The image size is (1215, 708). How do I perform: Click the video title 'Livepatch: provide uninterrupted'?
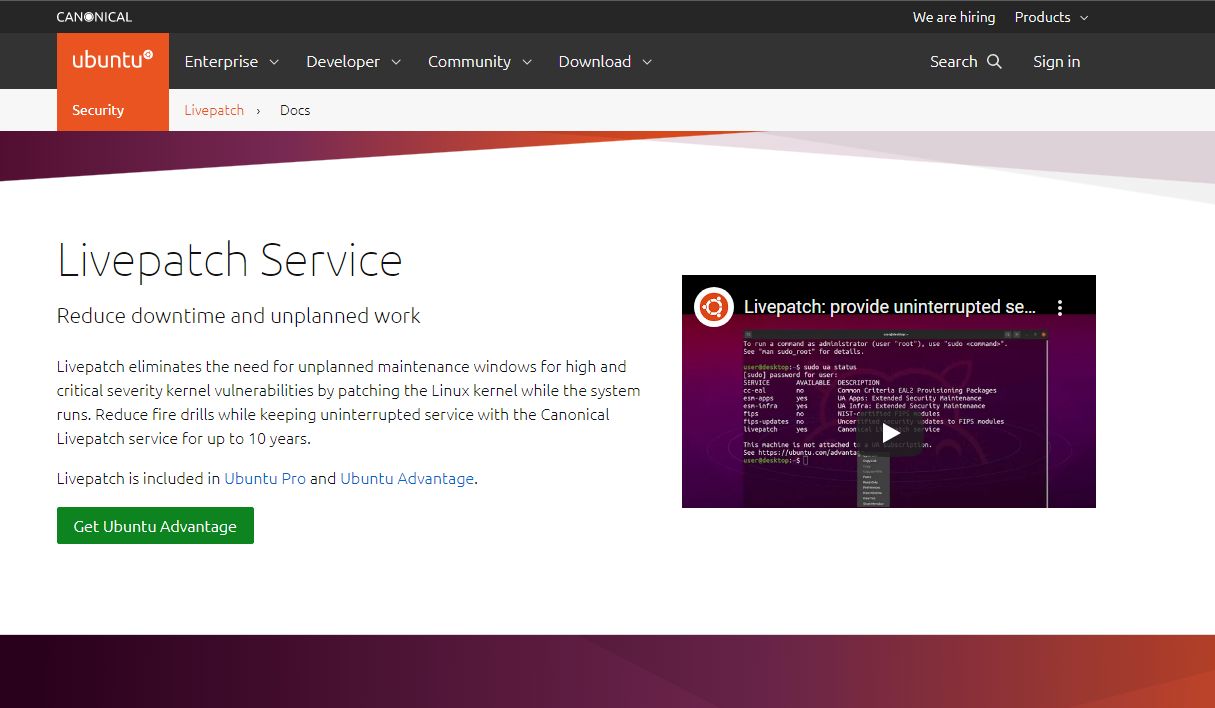(889, 307)
